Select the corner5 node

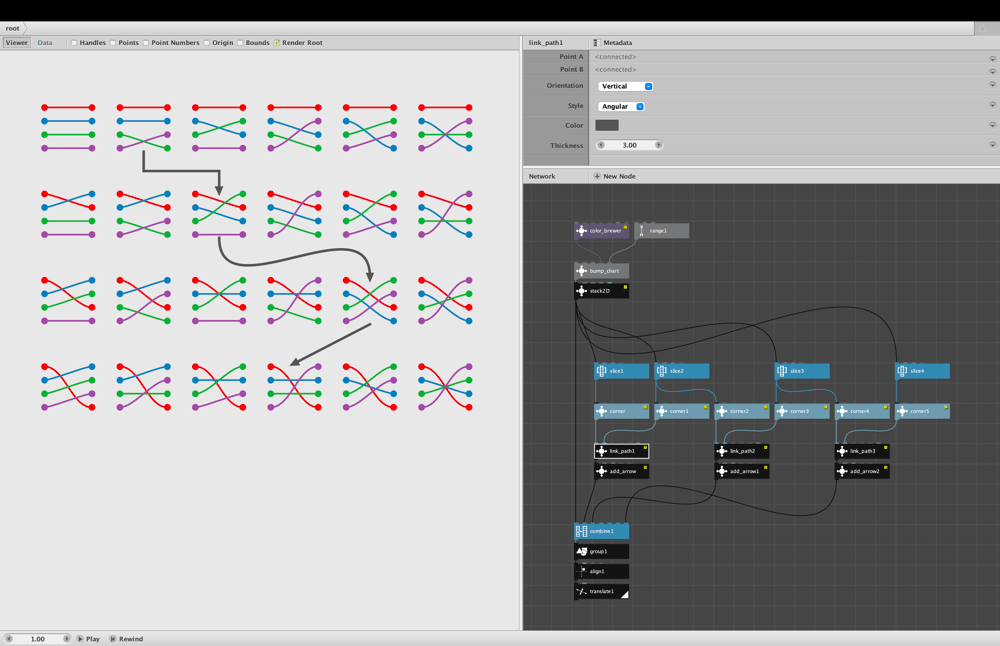tap(923, 411)
